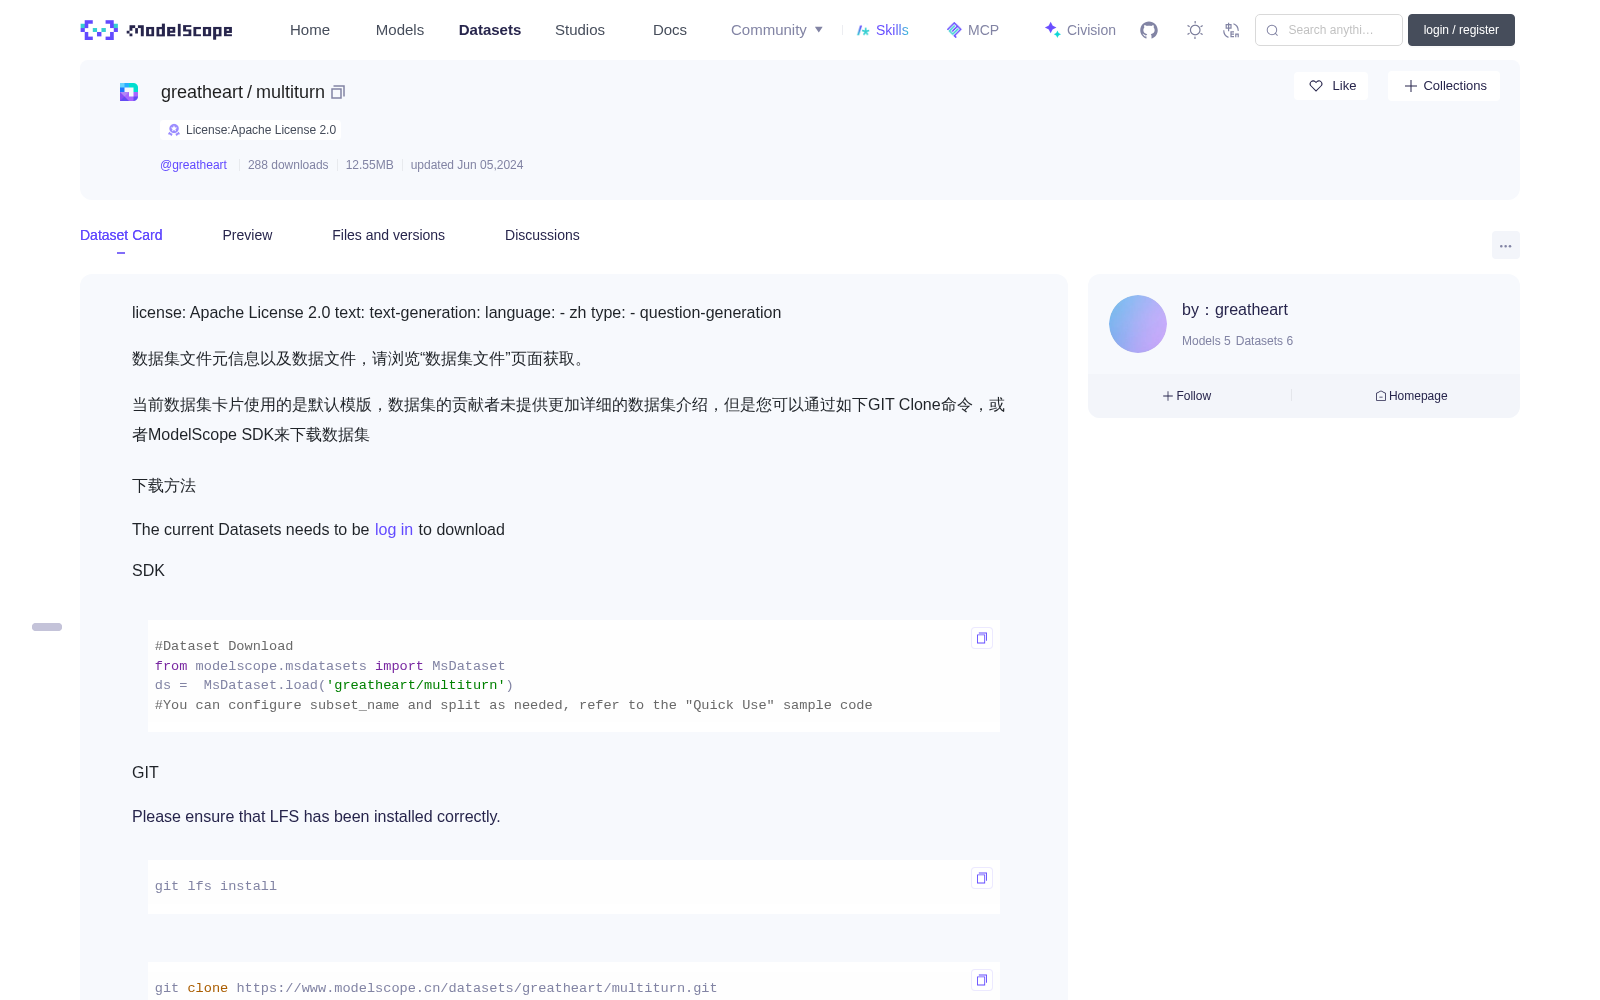
Task: Open the GitHub icon in the header
Action: [1149, 30]
